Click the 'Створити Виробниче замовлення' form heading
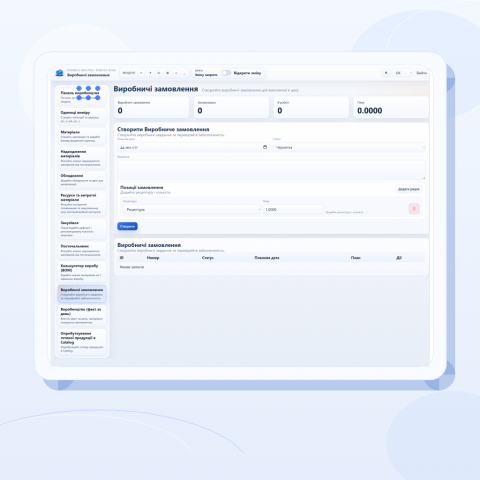480x480 pixels. (x=163, y=129)
